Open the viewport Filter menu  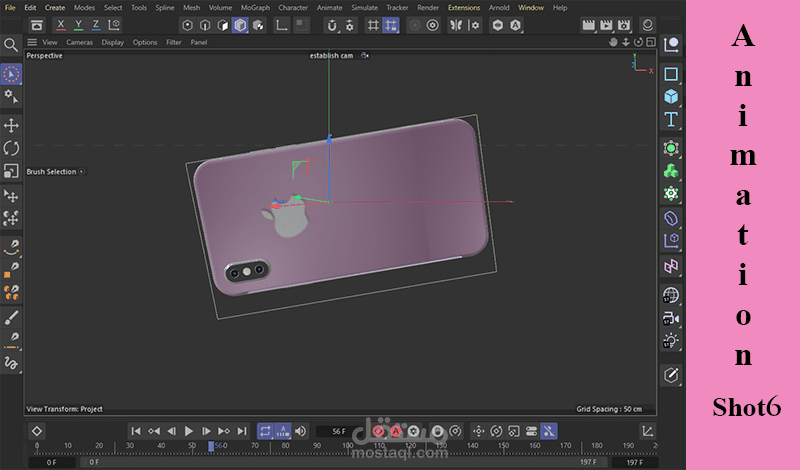[x=173, y=42]
